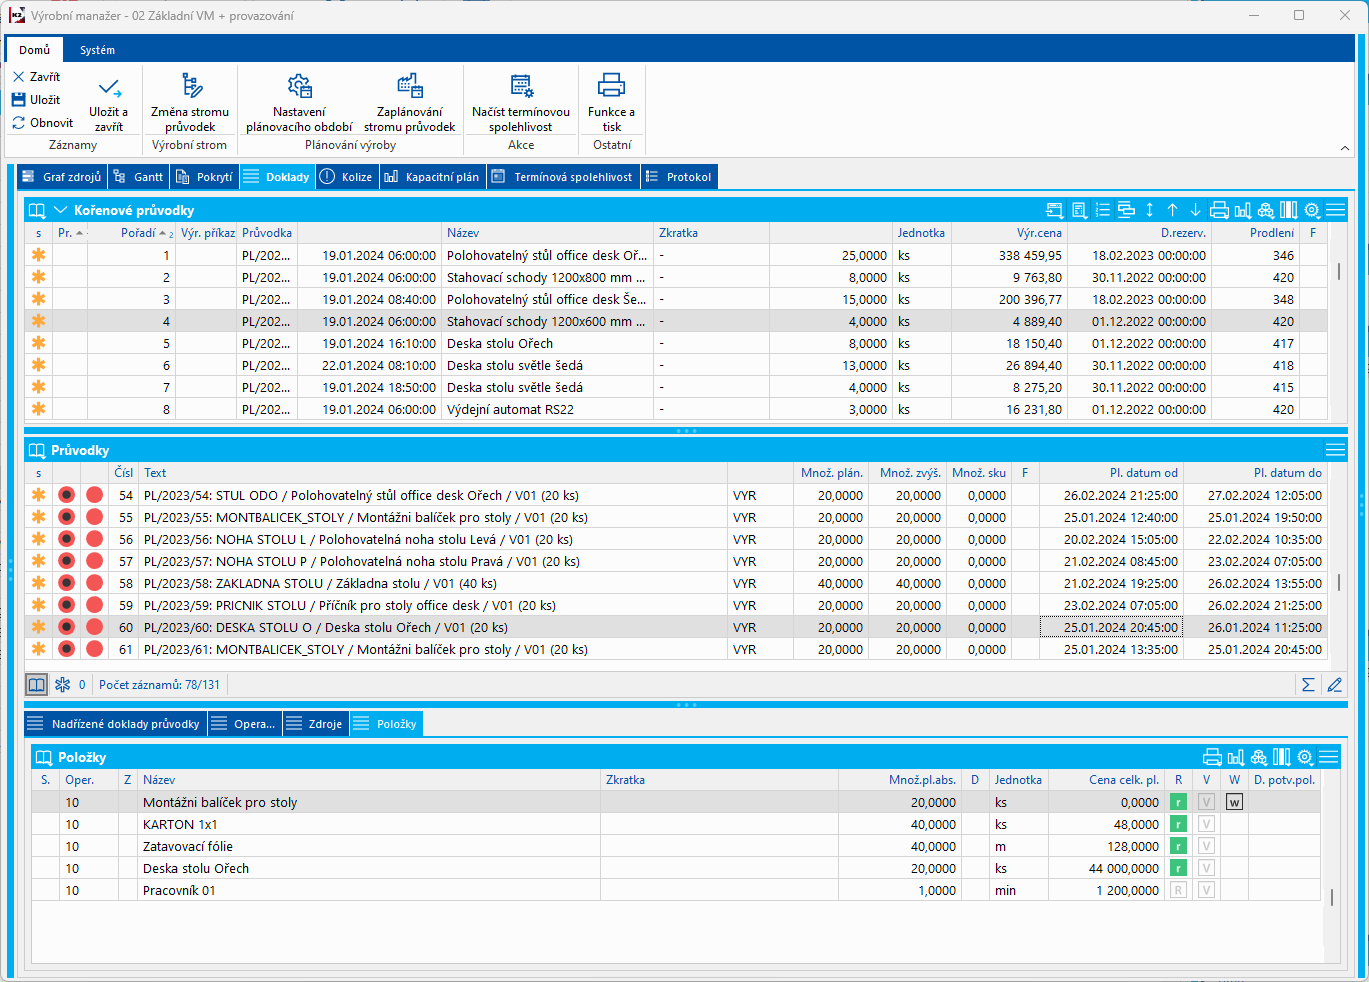This screenshot has width=1369, height=982.
Task: Open settings gear dropdown in Položky toolbar
Action: (x=1305, y=757)
